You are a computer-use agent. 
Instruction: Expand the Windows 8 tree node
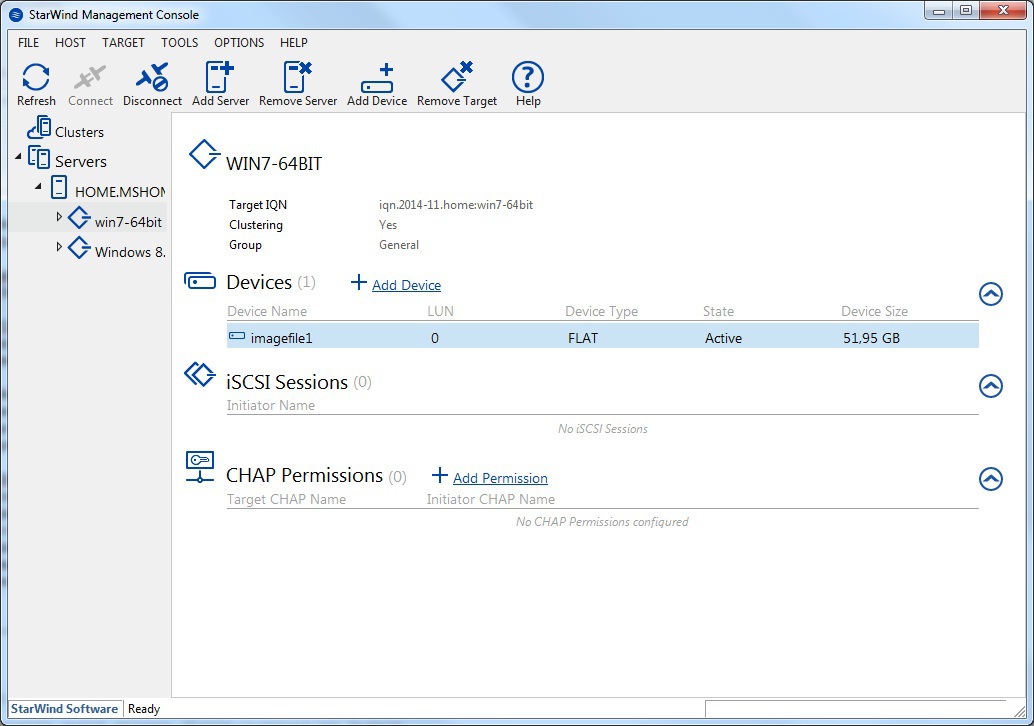[x=59, y=247]
